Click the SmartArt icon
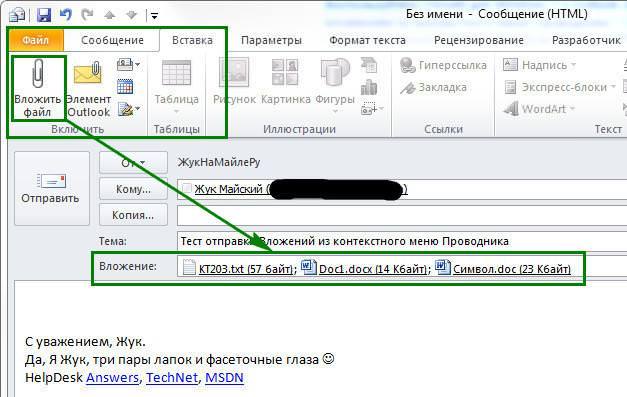The height and width of the screenshot is (397, 627). 369,65
